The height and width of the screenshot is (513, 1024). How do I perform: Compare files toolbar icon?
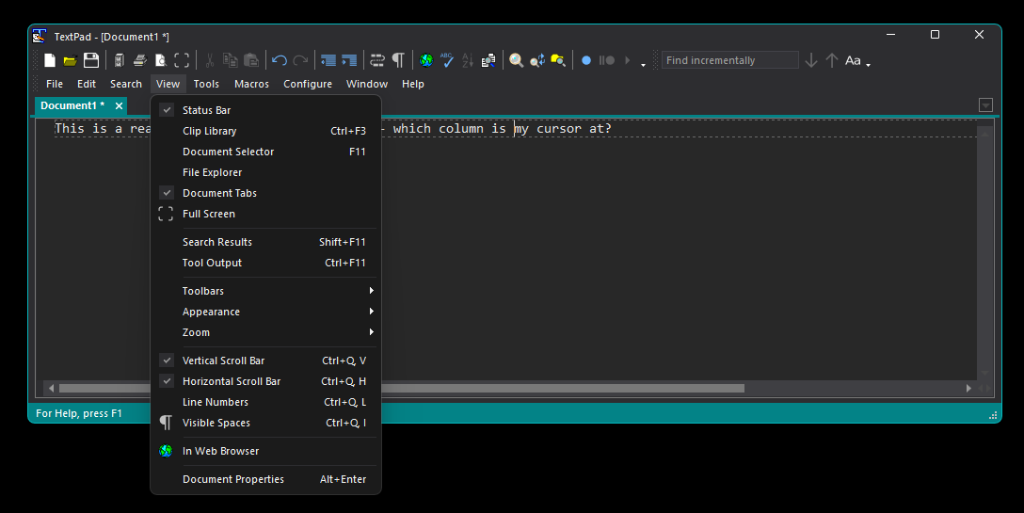click(x=488, y=60)
